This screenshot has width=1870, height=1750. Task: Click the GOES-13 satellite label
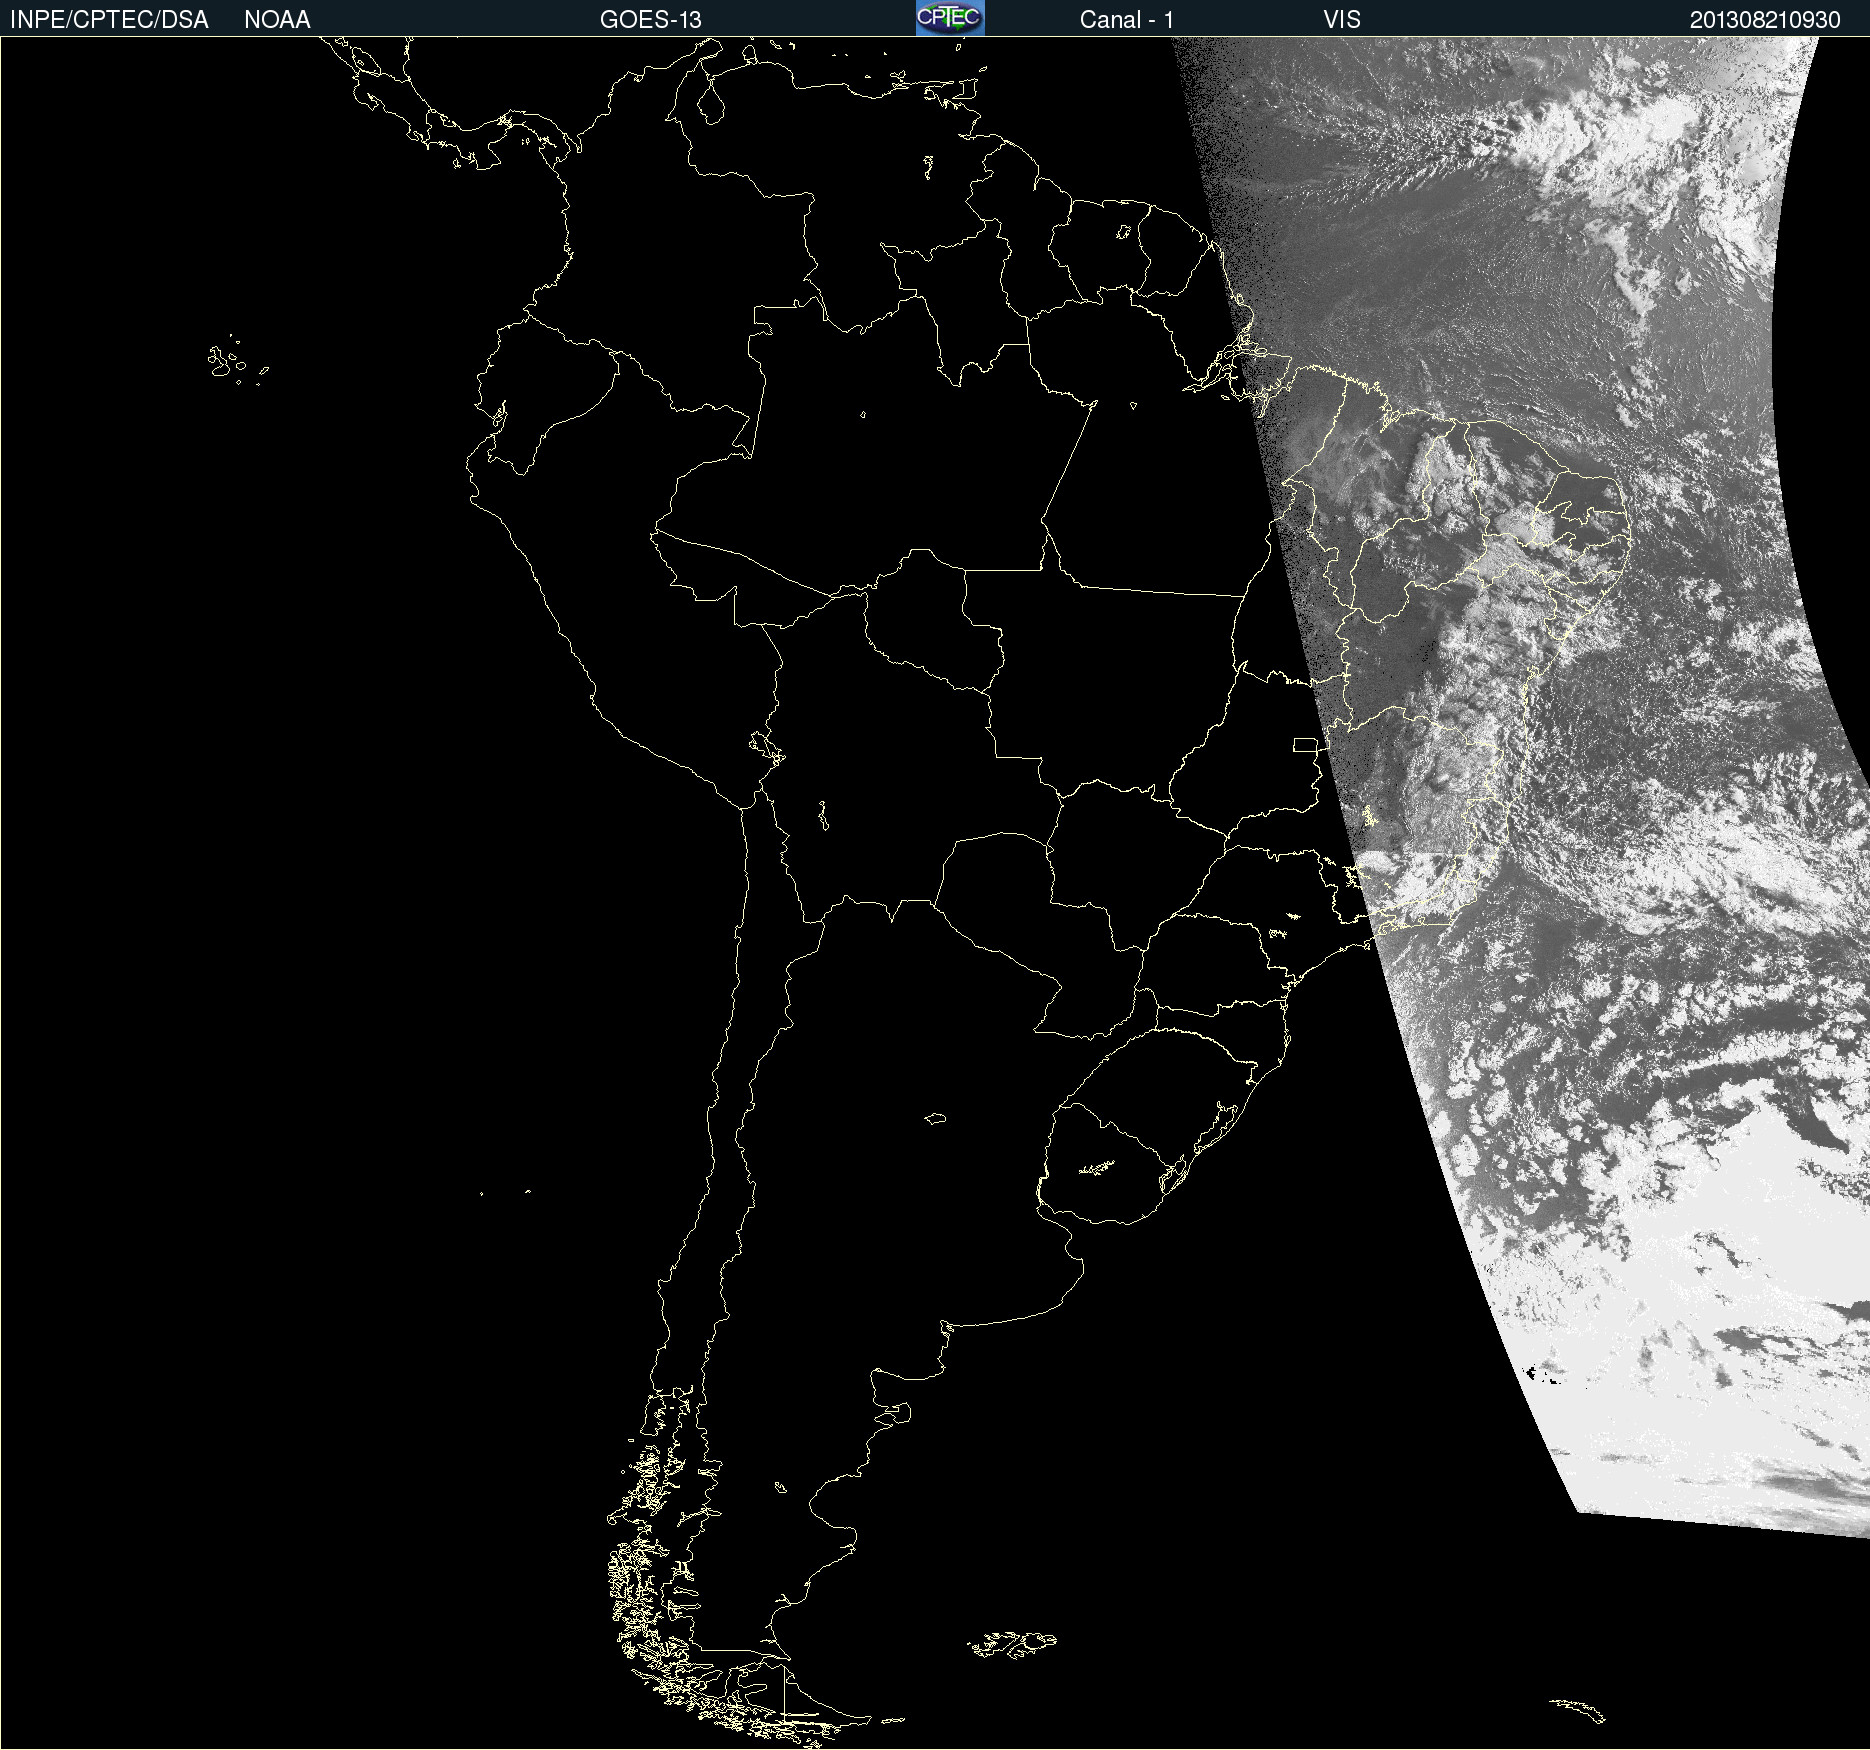pos(651,20)
